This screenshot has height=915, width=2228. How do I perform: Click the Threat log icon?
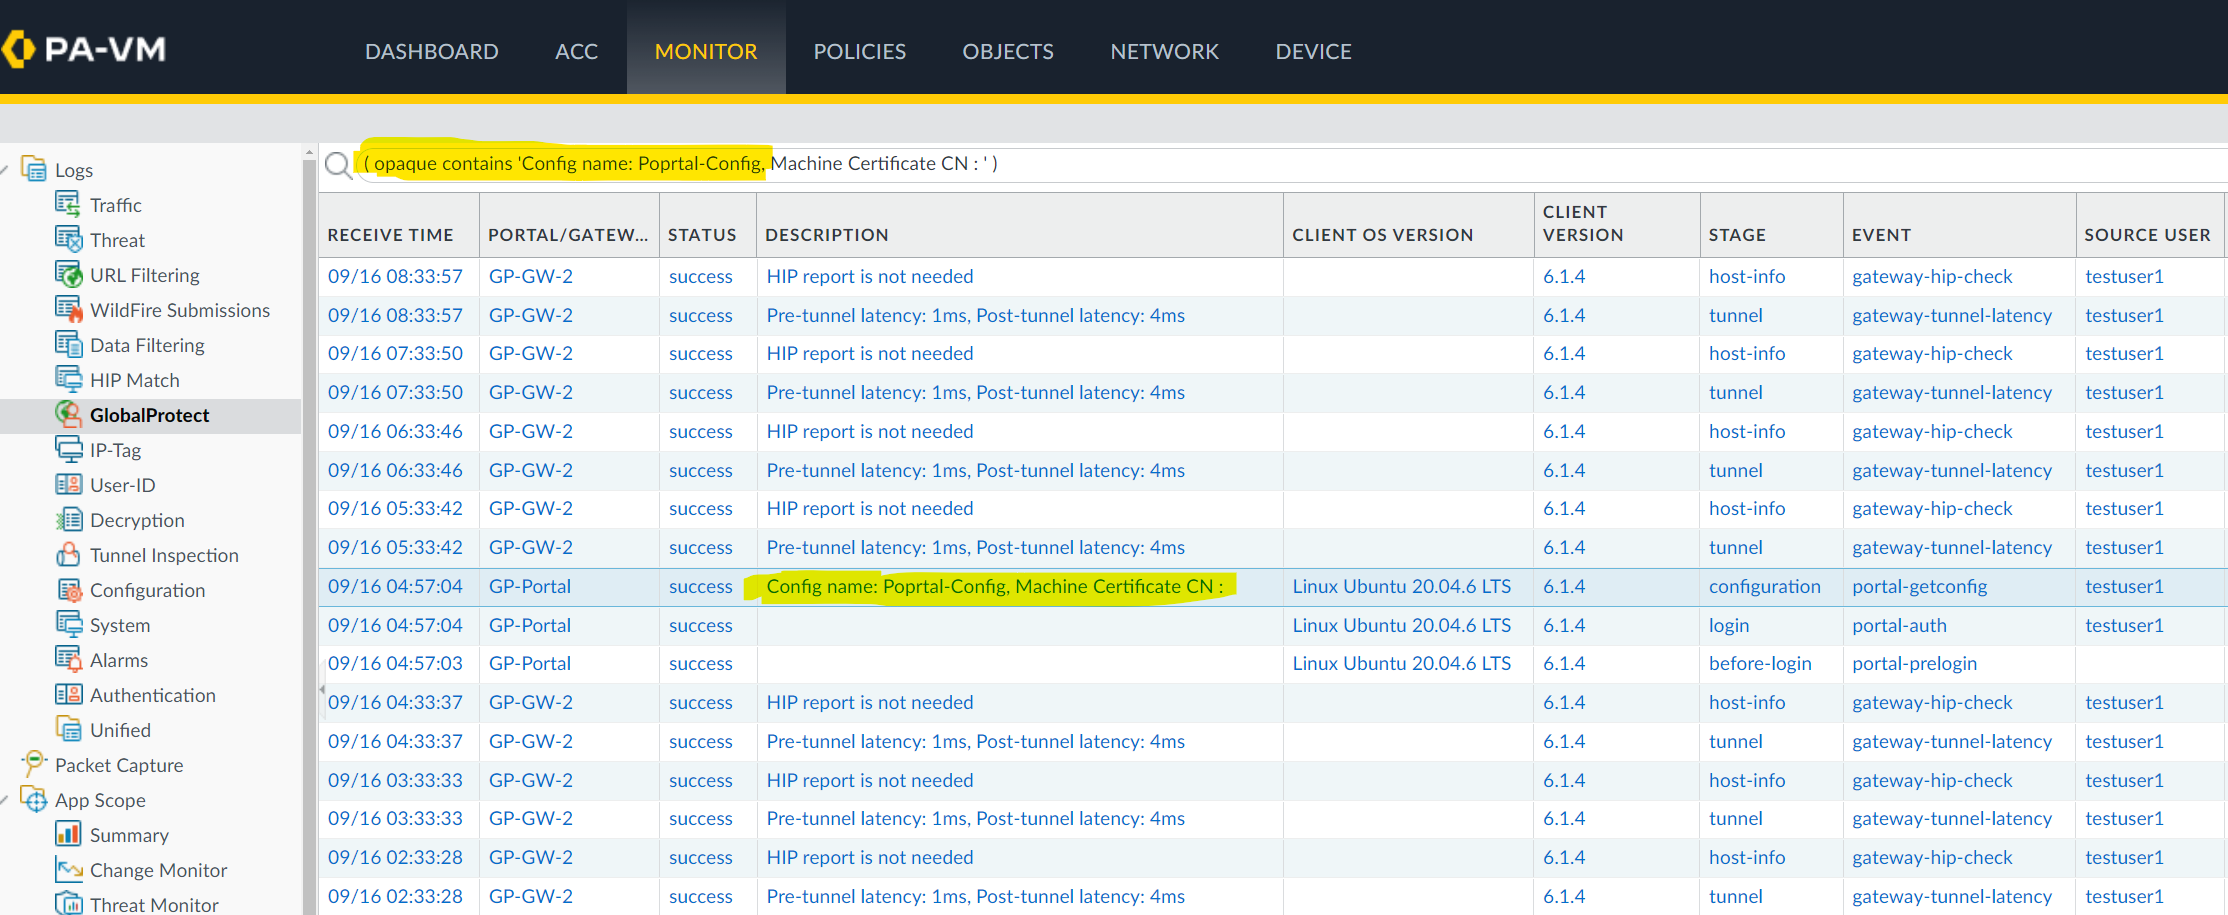point(68,240)
